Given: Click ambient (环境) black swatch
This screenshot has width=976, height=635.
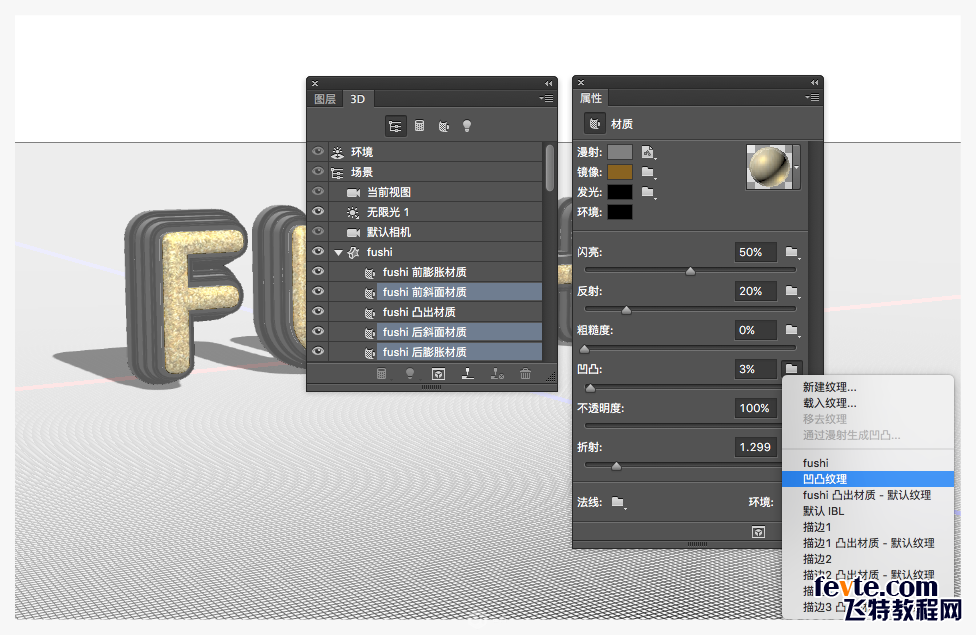Looking at the screenshot, I should (620, 212).
